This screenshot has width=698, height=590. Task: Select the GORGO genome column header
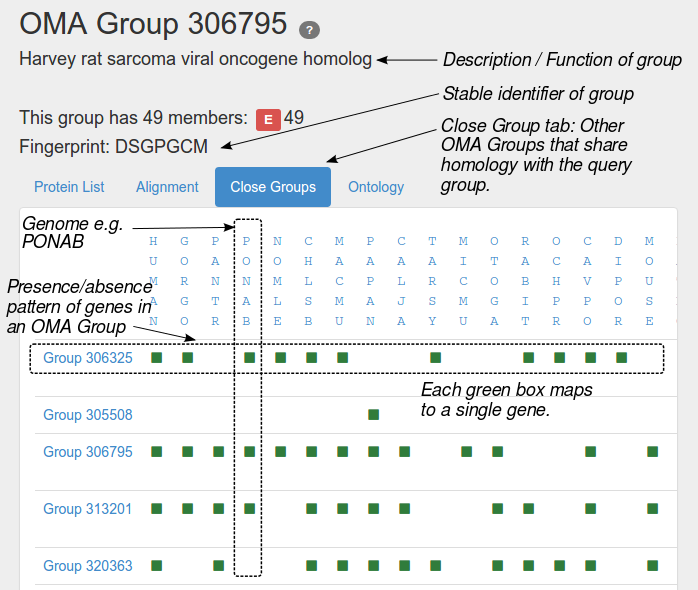184,281
